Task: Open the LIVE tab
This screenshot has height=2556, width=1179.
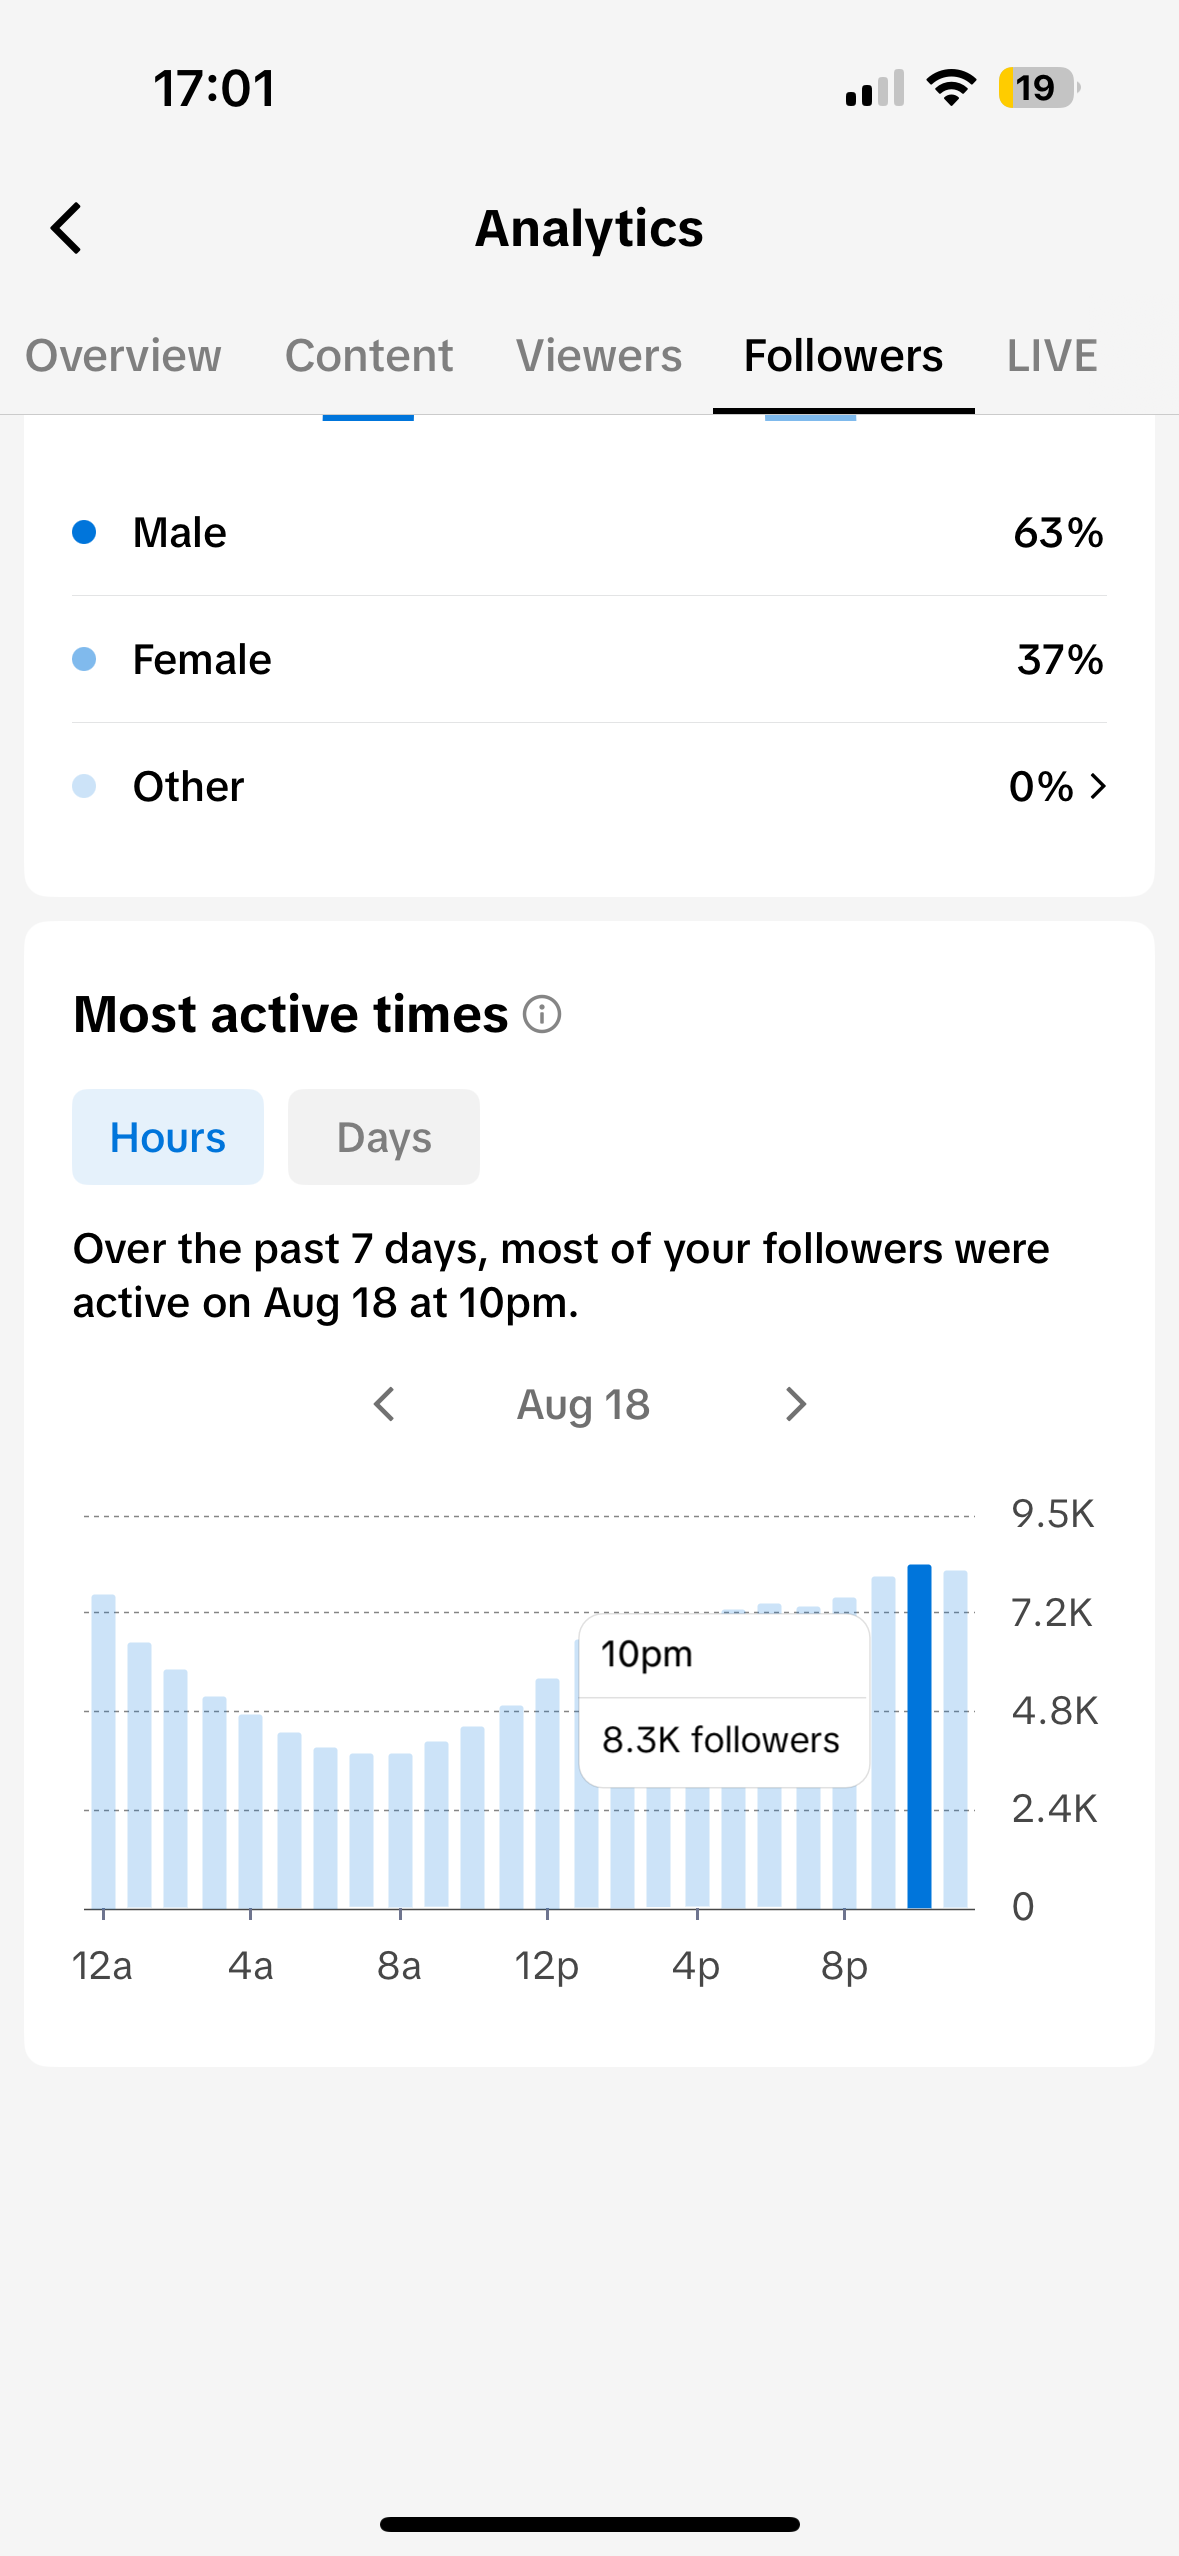Action: coord(1052,356)
